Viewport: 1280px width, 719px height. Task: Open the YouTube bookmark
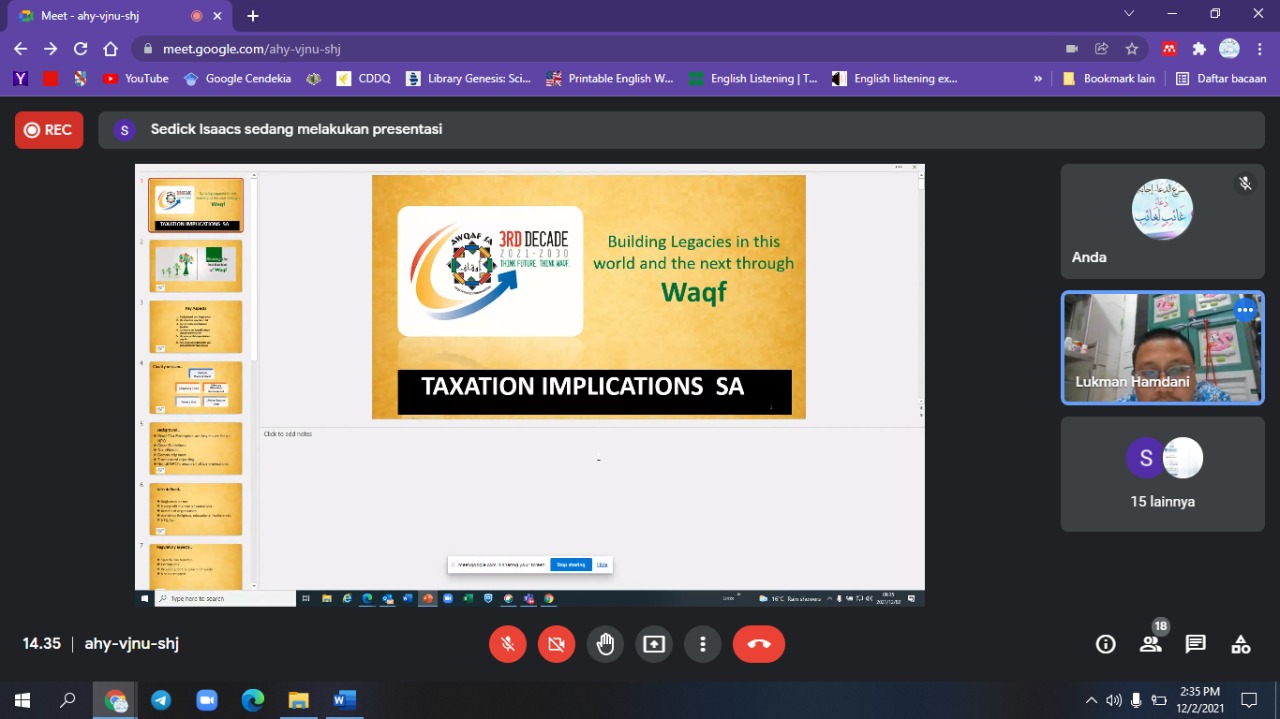tap(135, 78)
